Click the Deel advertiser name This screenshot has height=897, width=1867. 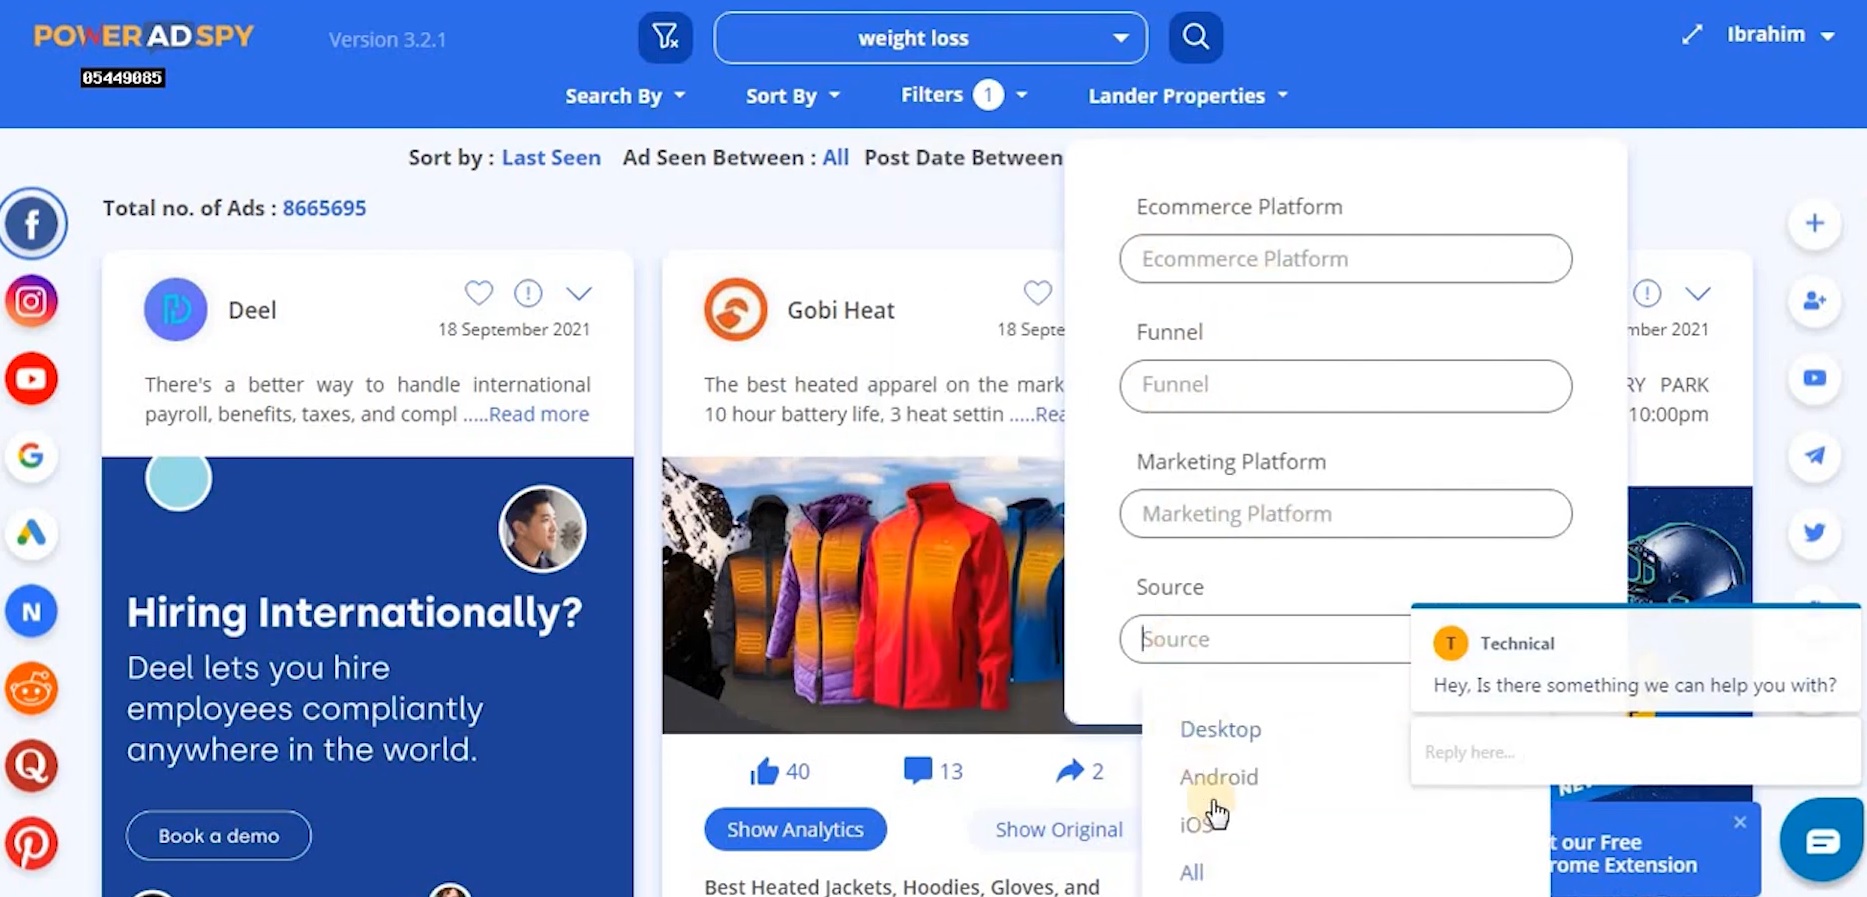click(252, 311)
